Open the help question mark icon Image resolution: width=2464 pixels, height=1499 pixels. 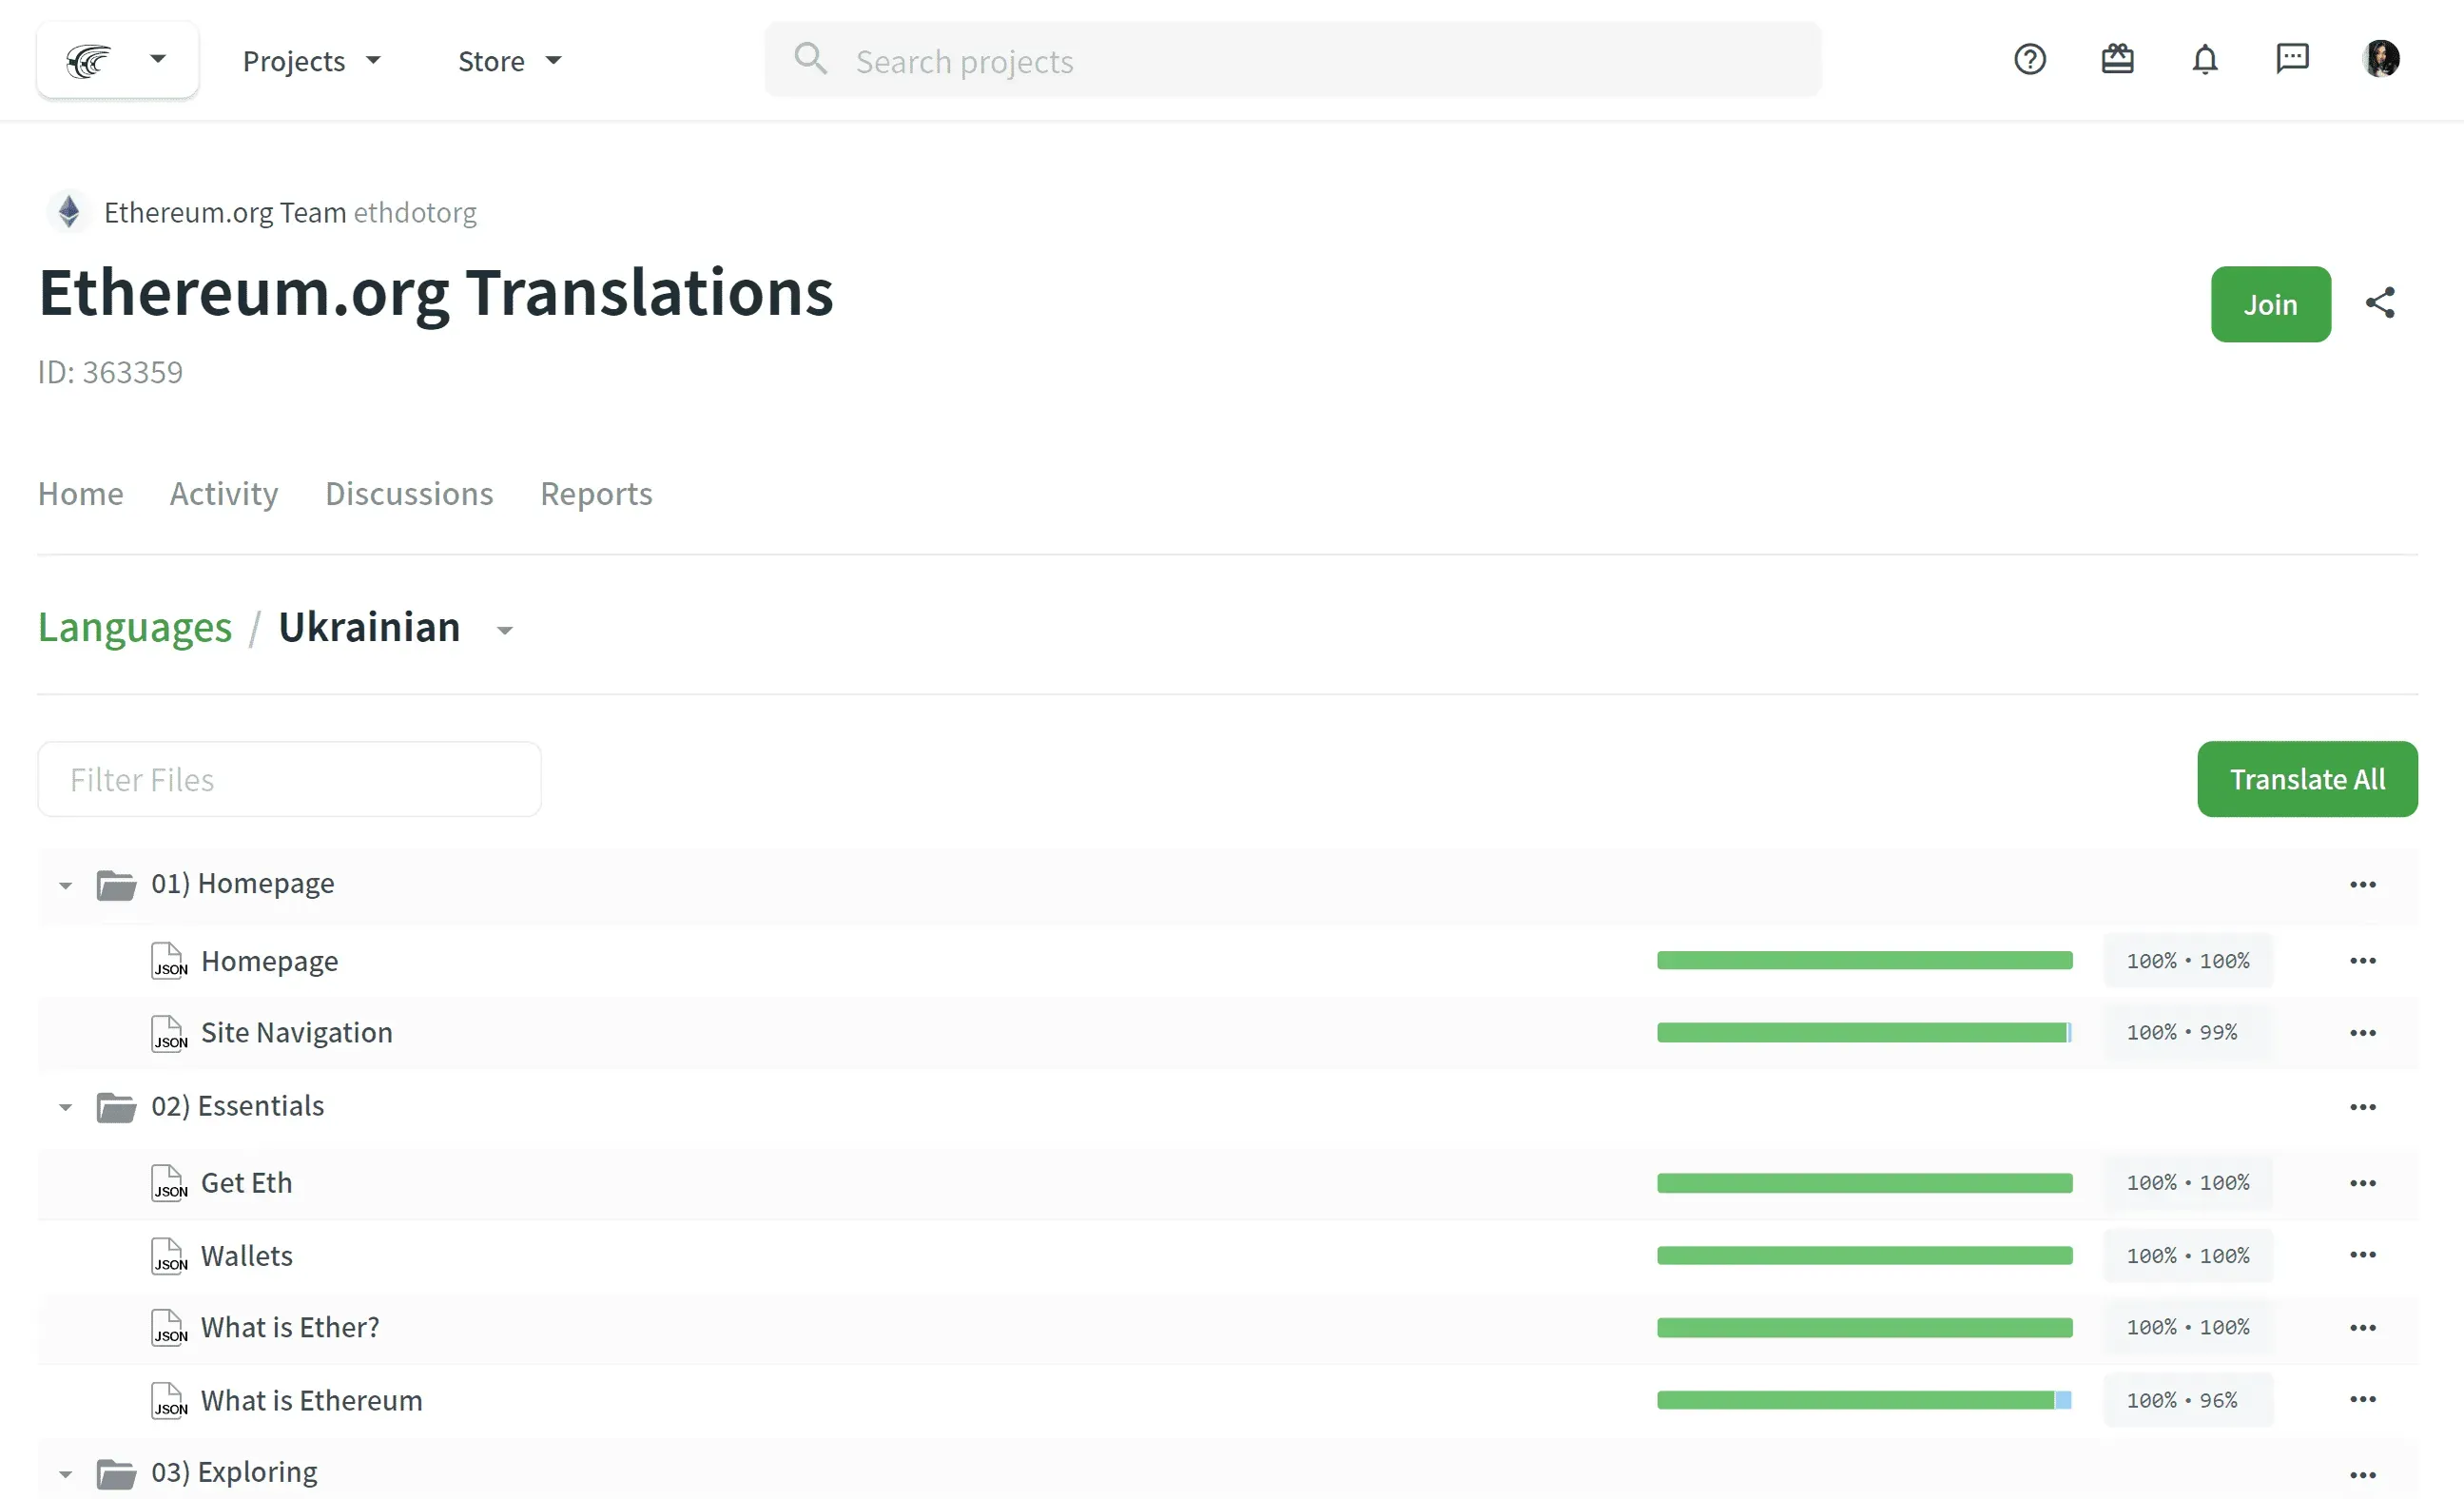pos(2029,59)
